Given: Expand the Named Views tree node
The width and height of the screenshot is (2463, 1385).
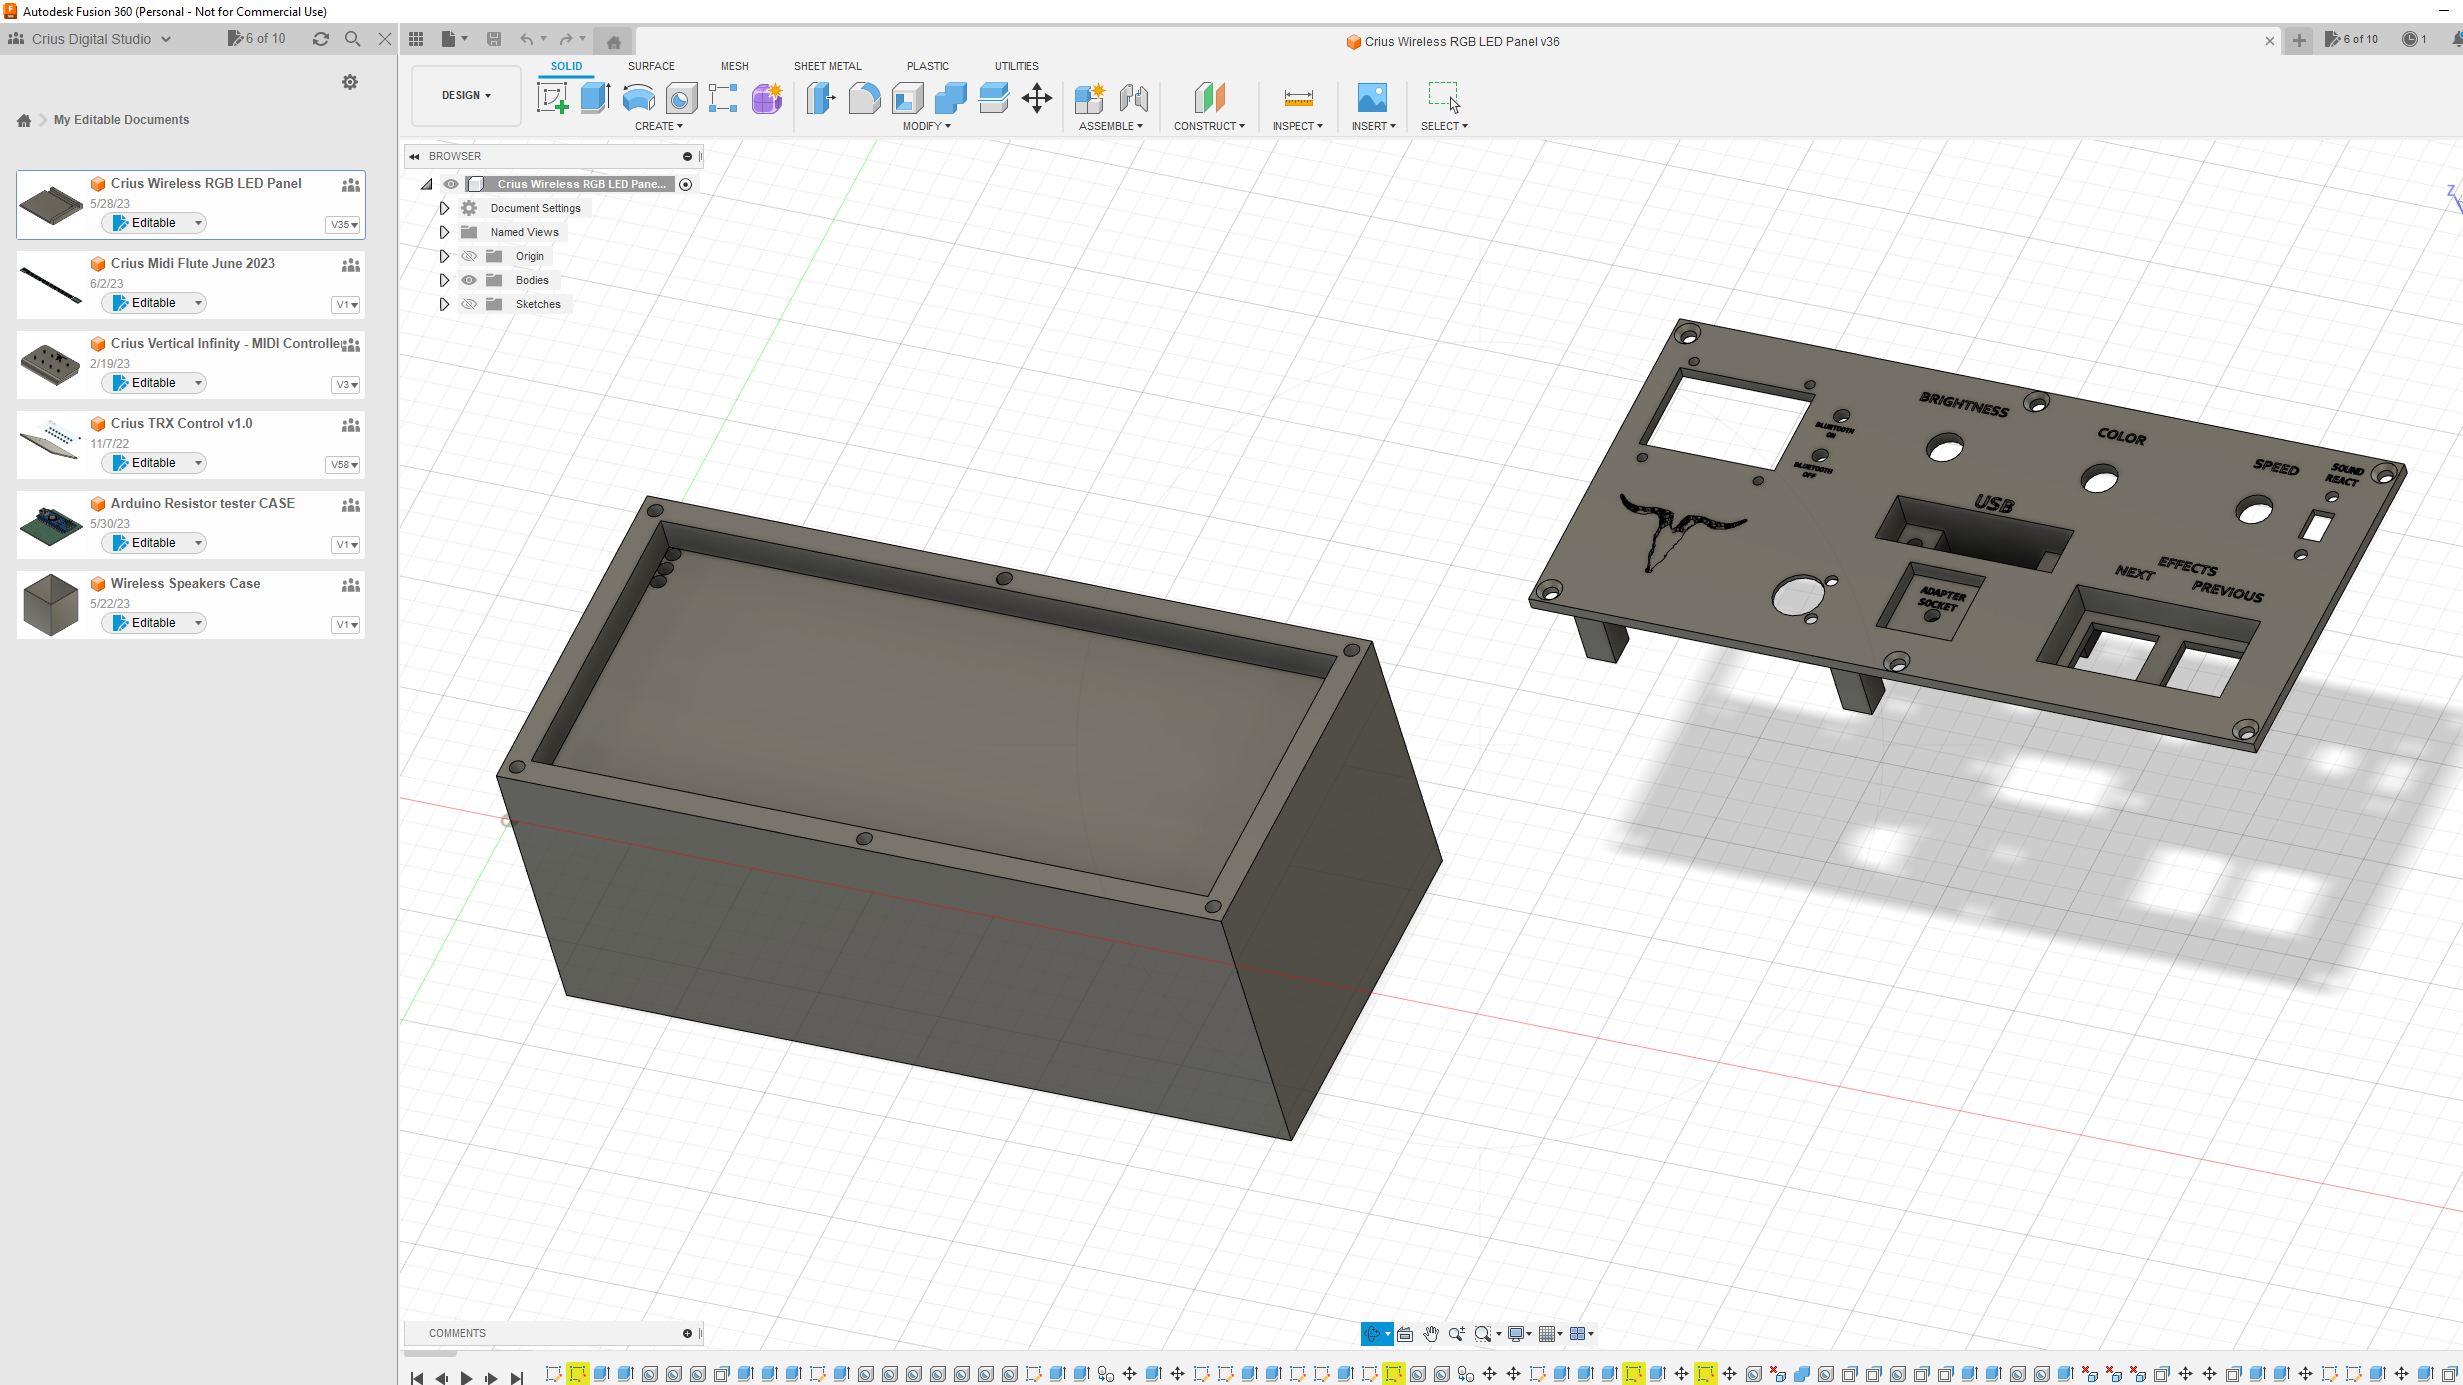Looking at the screenshot, I should [445, 232].
